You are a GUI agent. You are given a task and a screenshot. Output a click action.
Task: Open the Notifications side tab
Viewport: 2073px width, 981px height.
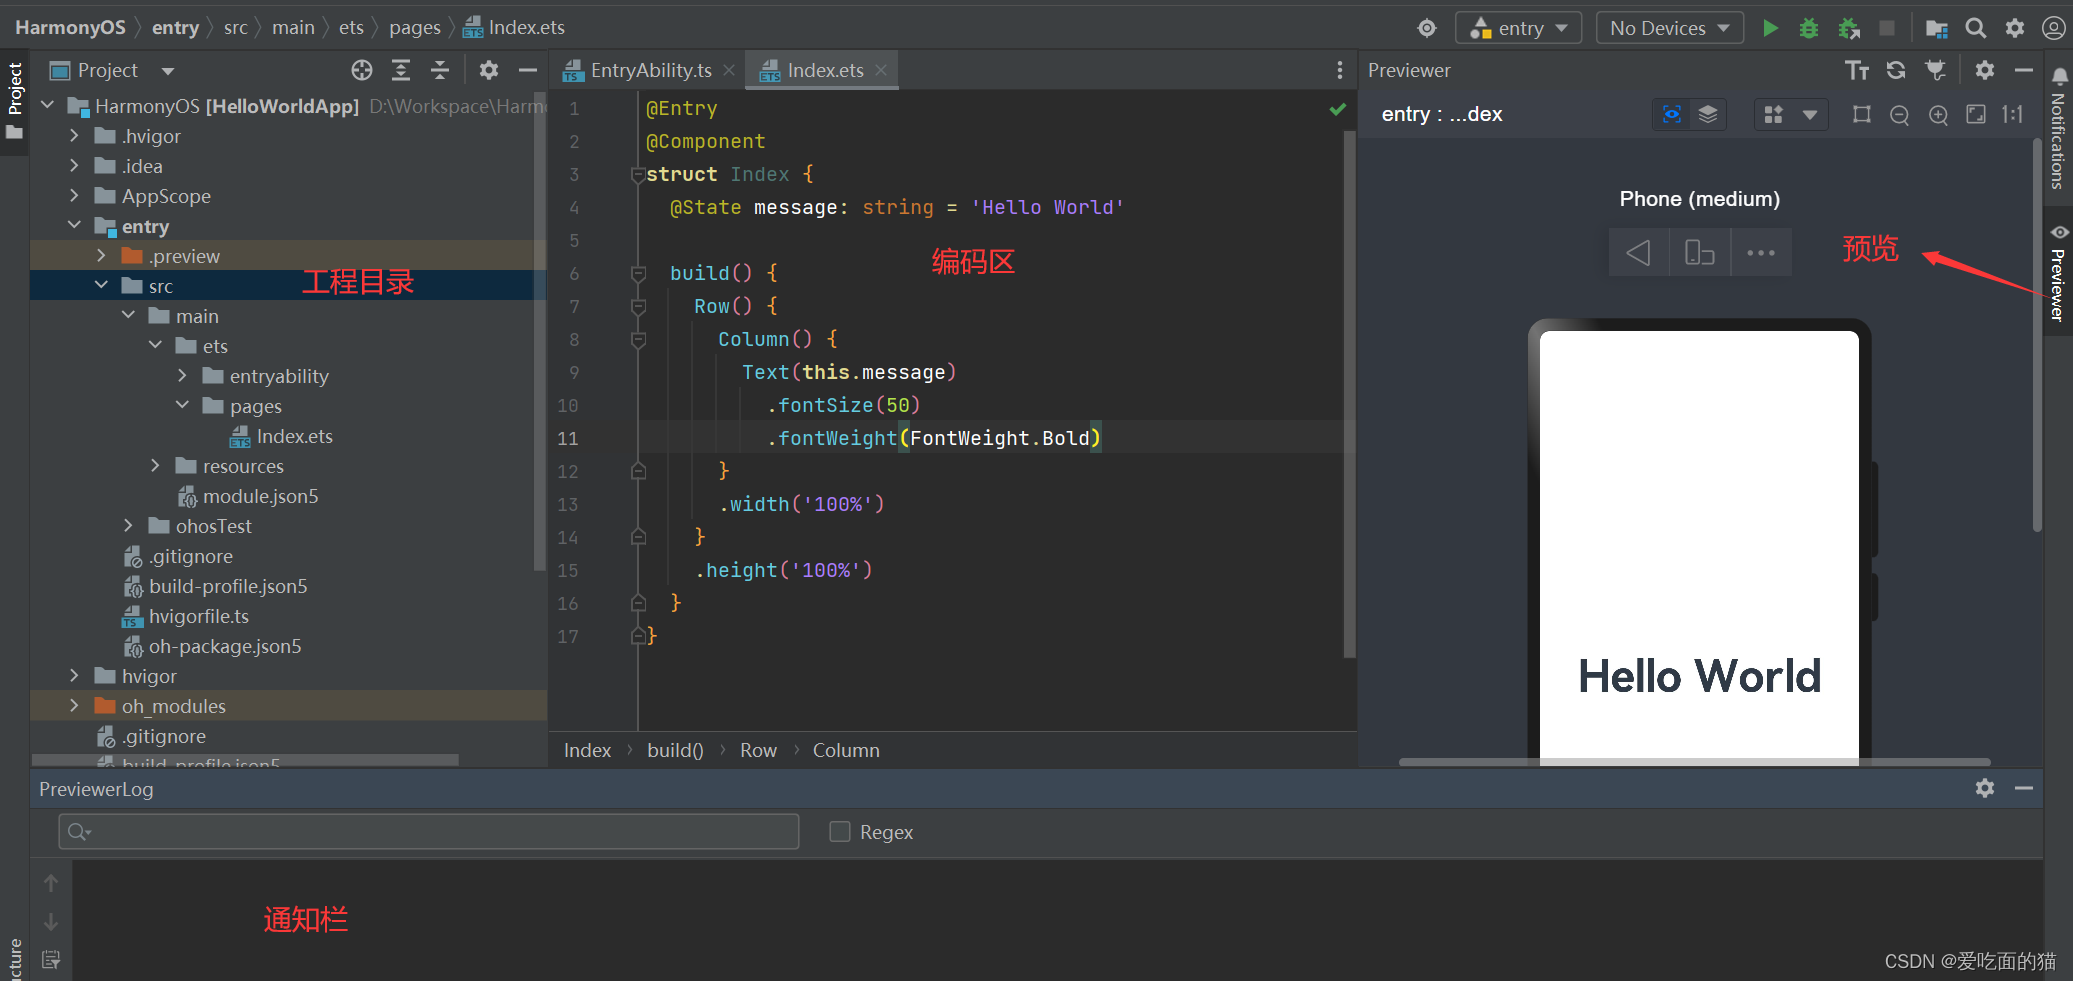[2057, 130]
